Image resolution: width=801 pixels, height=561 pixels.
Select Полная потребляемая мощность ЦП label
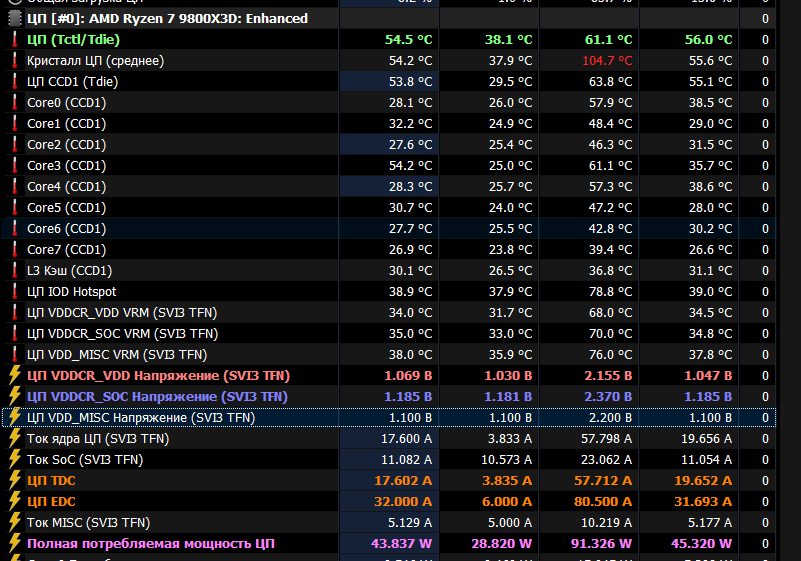point(151,544)
